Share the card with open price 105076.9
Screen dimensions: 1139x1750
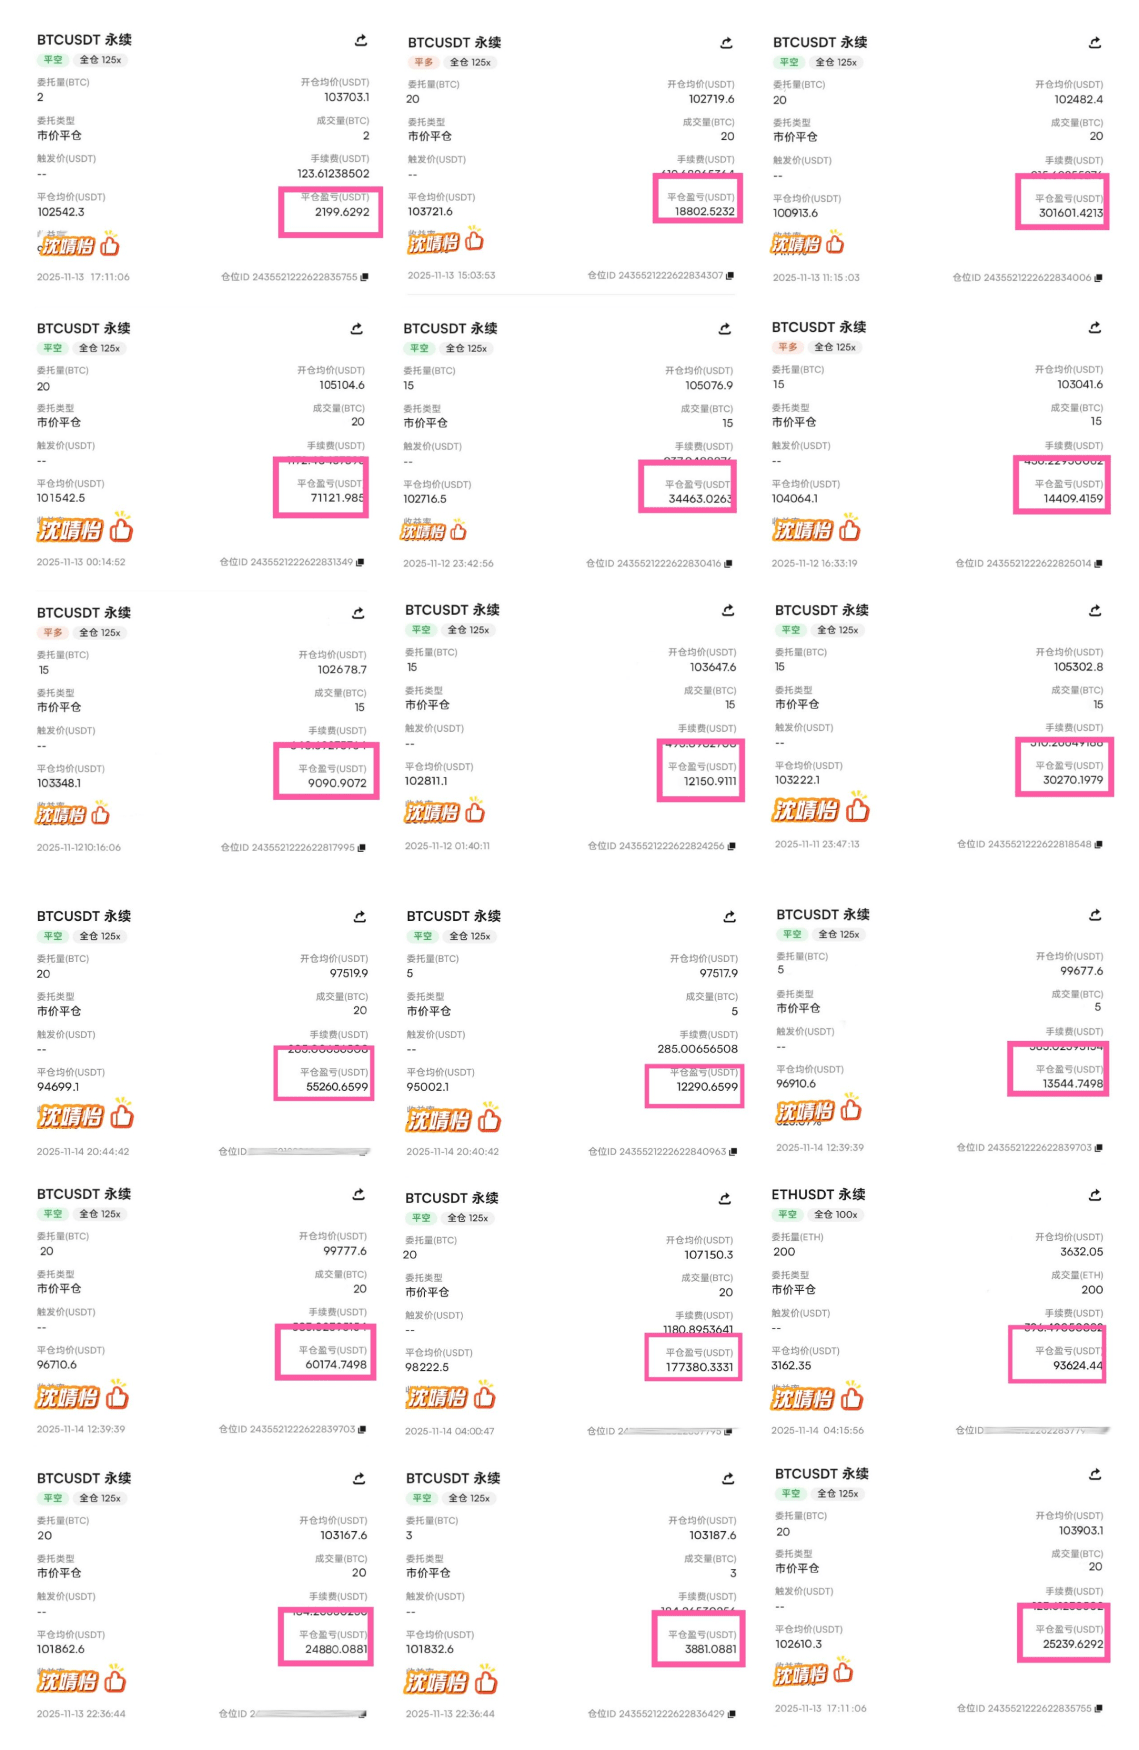(x=725, y=329)
